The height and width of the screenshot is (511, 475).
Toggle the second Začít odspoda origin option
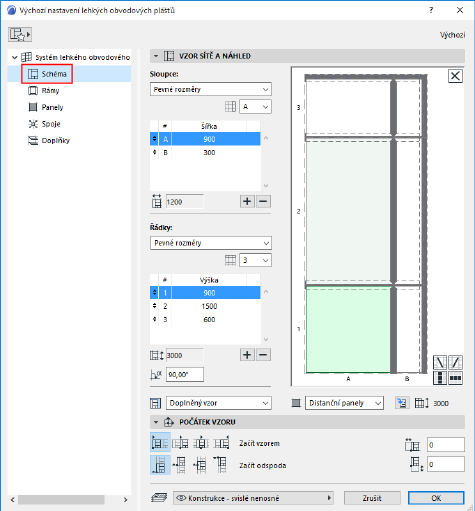pos(180,465)
